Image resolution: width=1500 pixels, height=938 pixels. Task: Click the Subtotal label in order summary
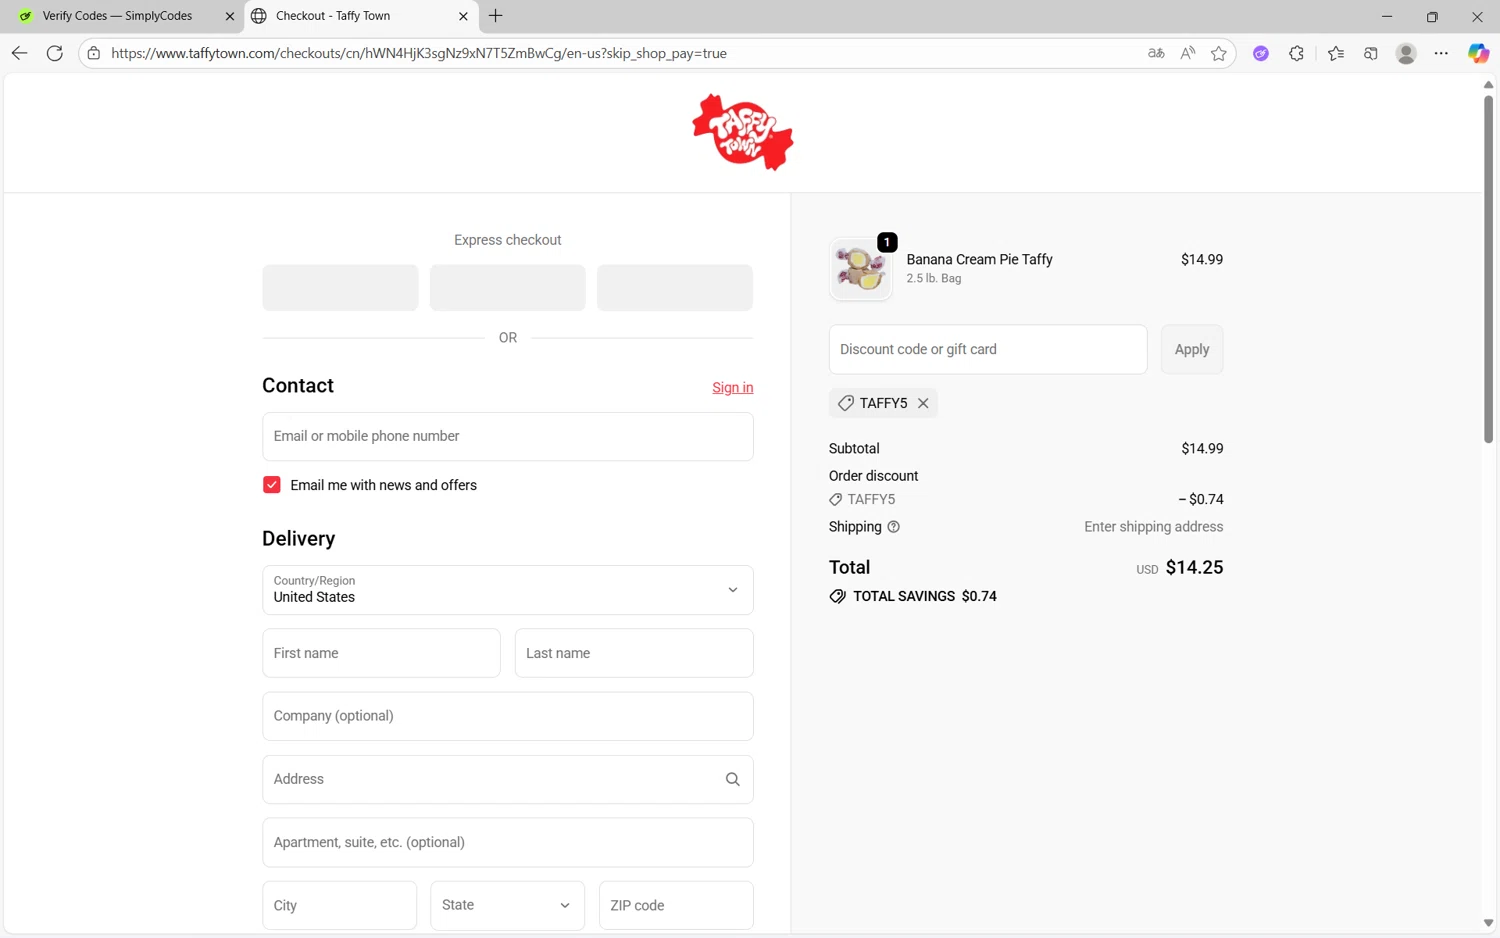click(854, 449)
